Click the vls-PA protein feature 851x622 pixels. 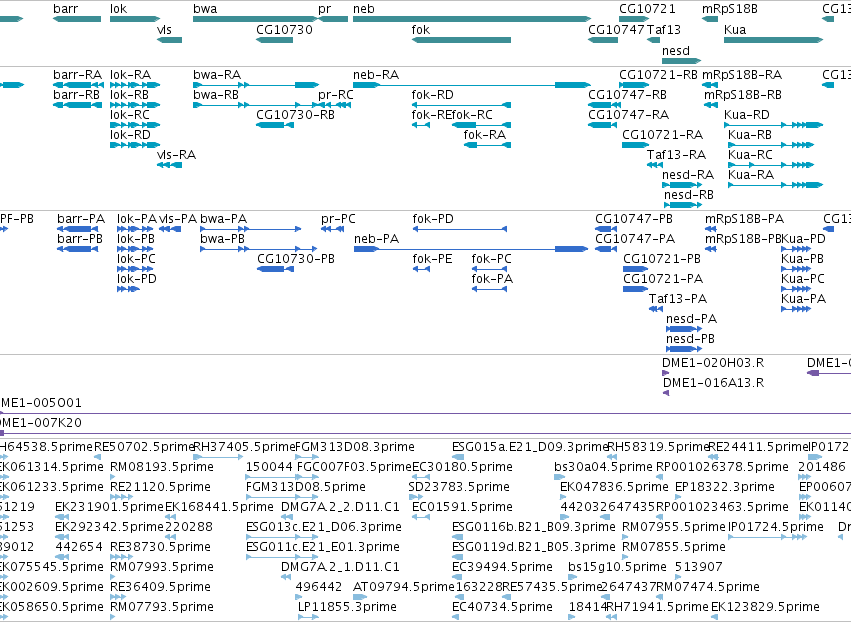pos(170,229)
